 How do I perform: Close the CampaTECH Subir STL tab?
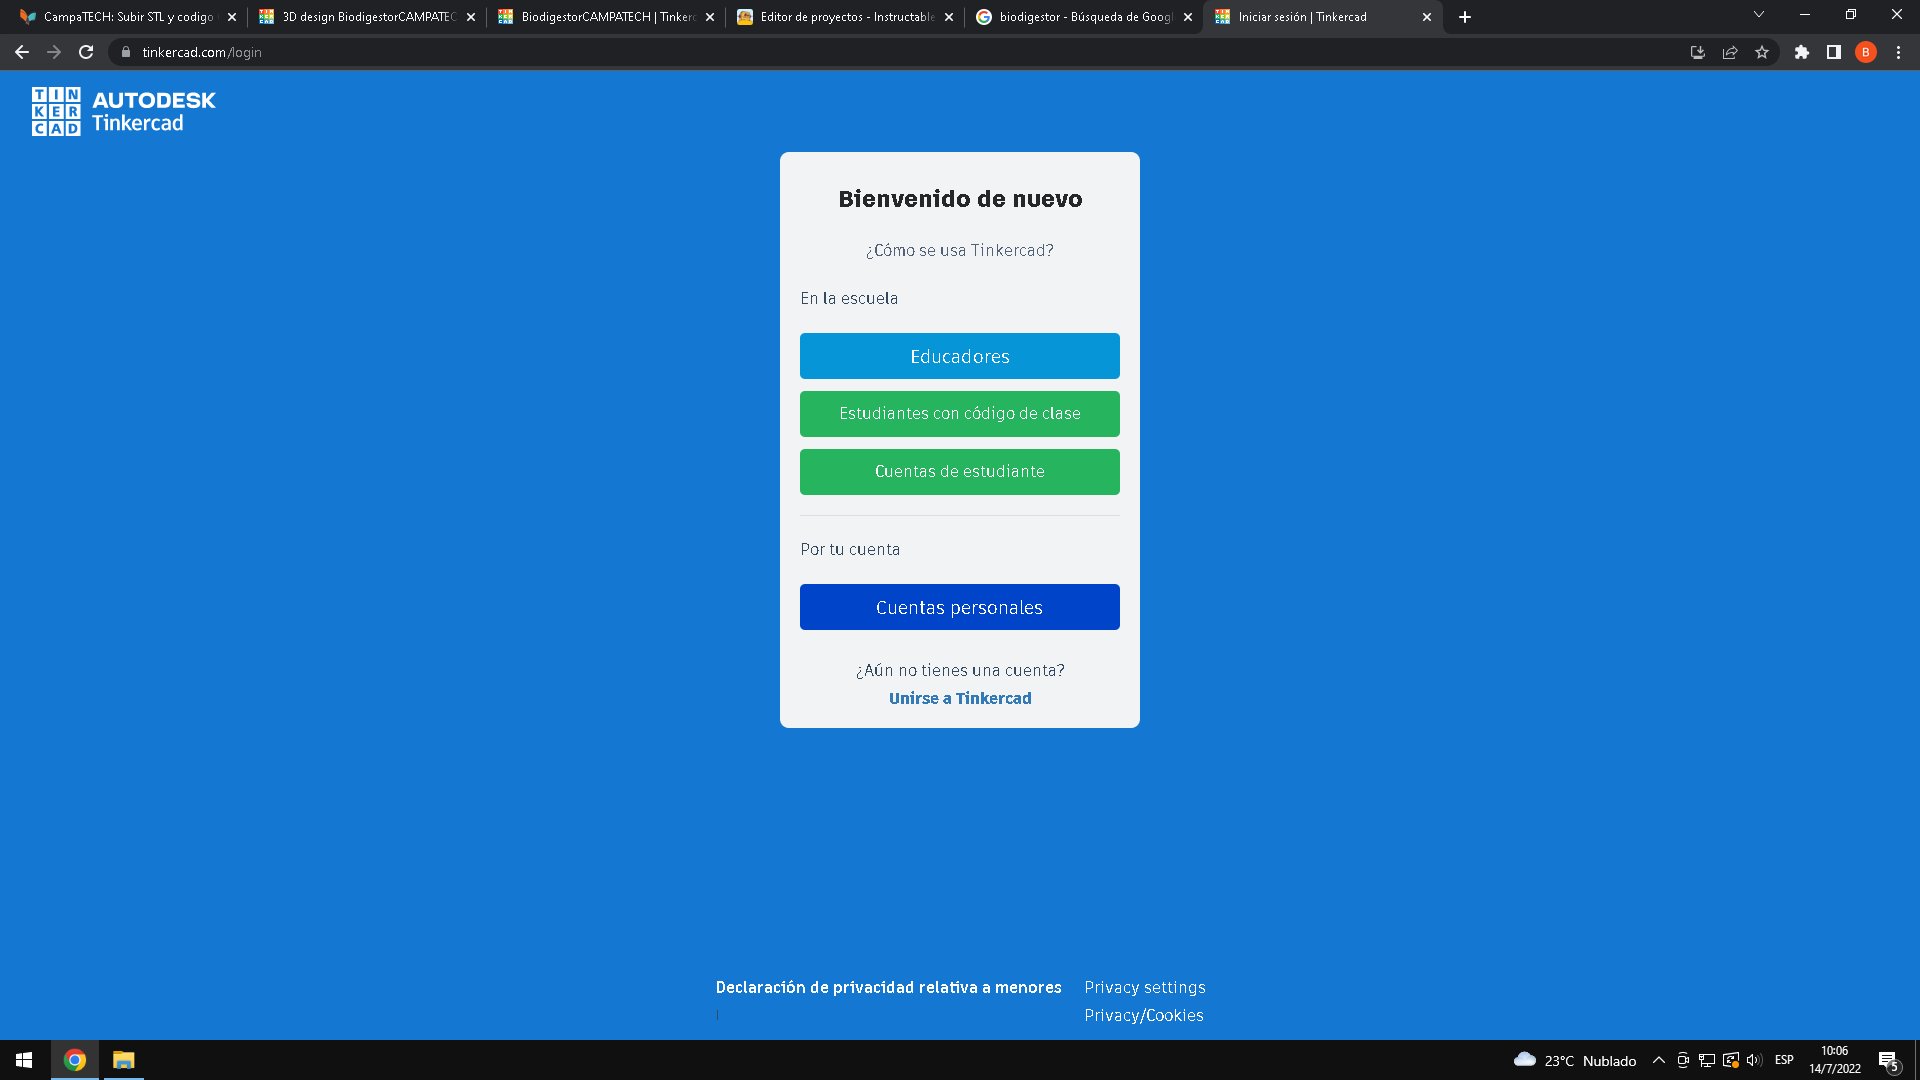pyautogui.click(x=232, y=17)
